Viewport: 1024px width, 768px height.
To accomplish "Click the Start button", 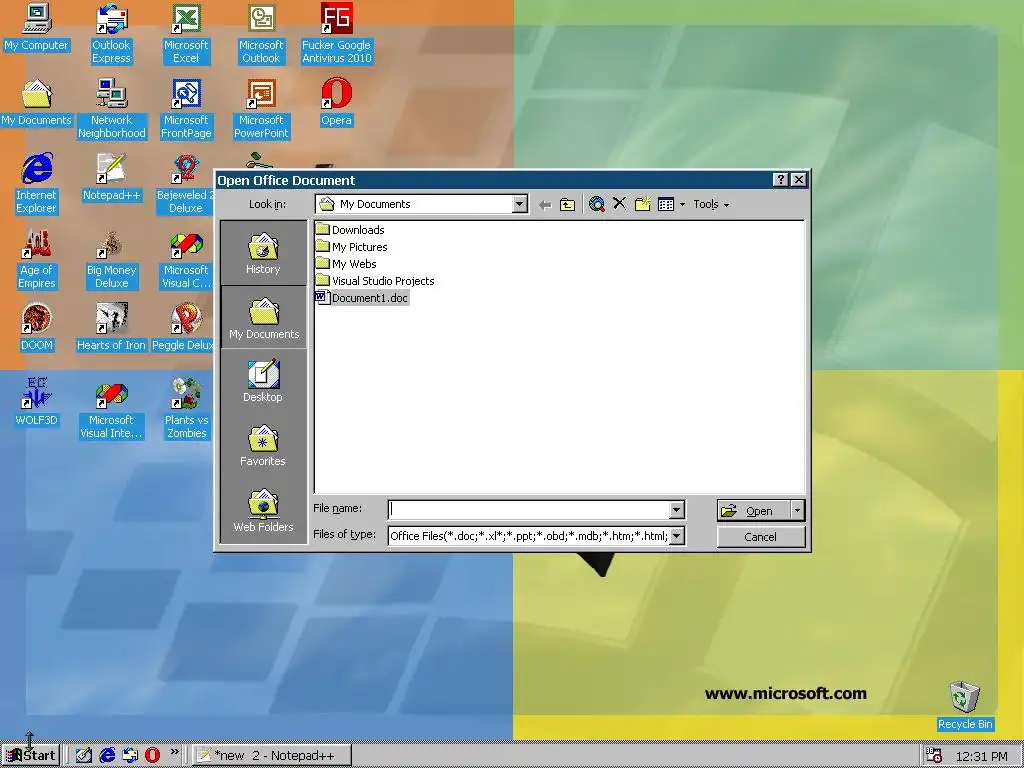I will pos(31,756).
